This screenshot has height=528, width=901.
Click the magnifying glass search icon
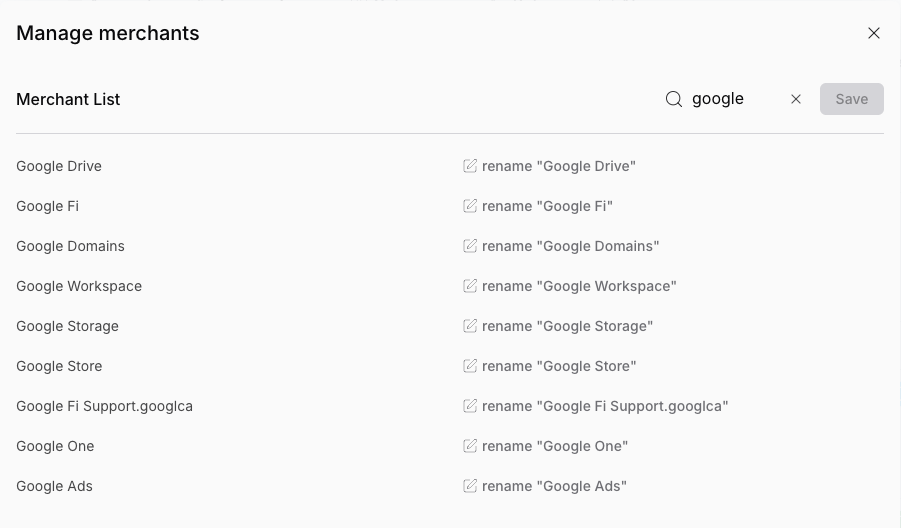point(674,99)
